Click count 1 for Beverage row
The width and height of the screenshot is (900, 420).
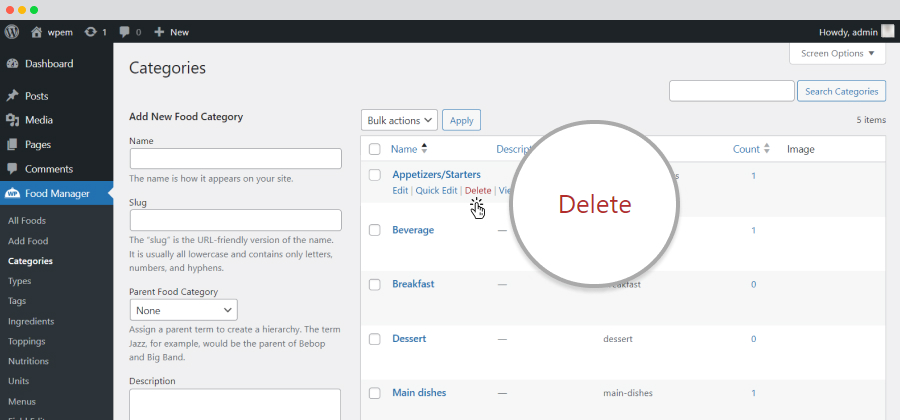(754, 230)
